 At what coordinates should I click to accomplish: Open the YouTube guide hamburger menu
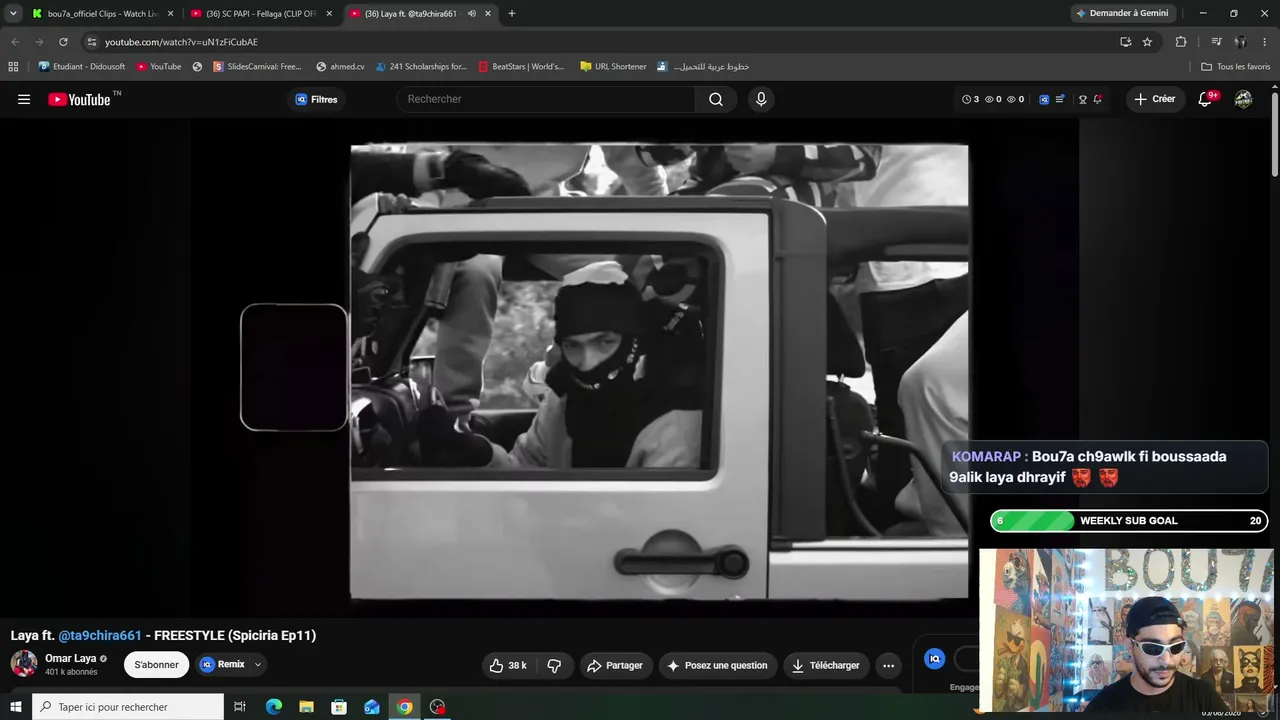(24, 99)
